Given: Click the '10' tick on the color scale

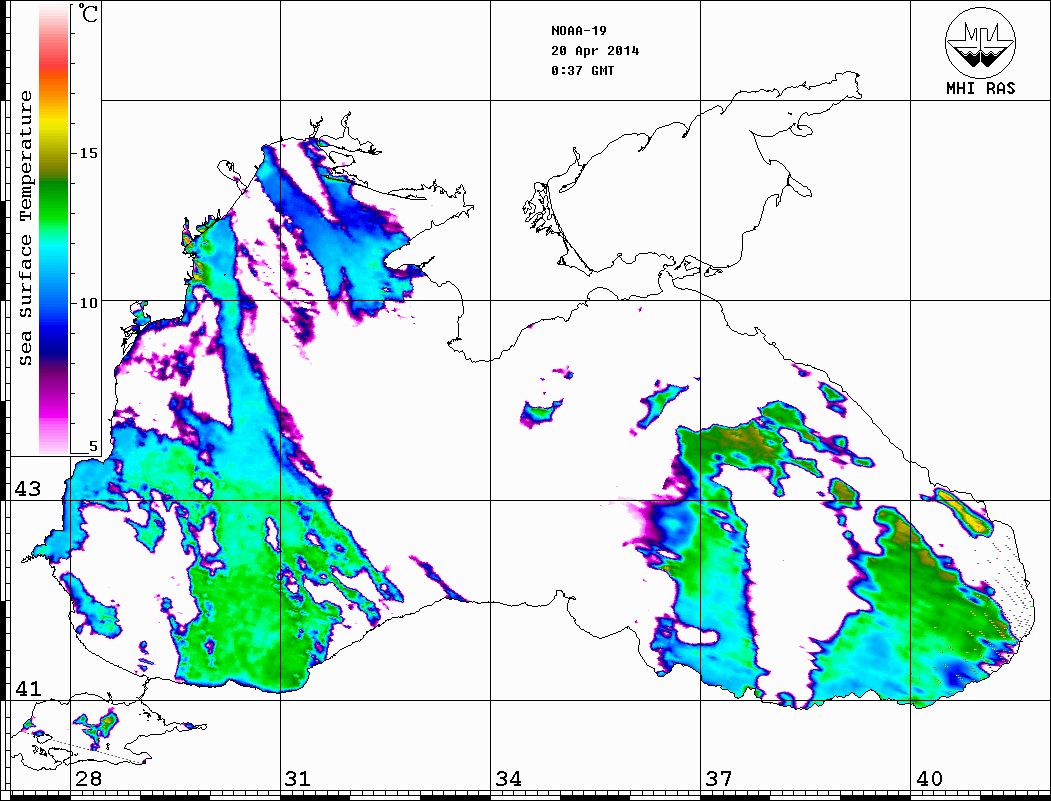Looking at the screenshot, I should click(x=88, y=303).
